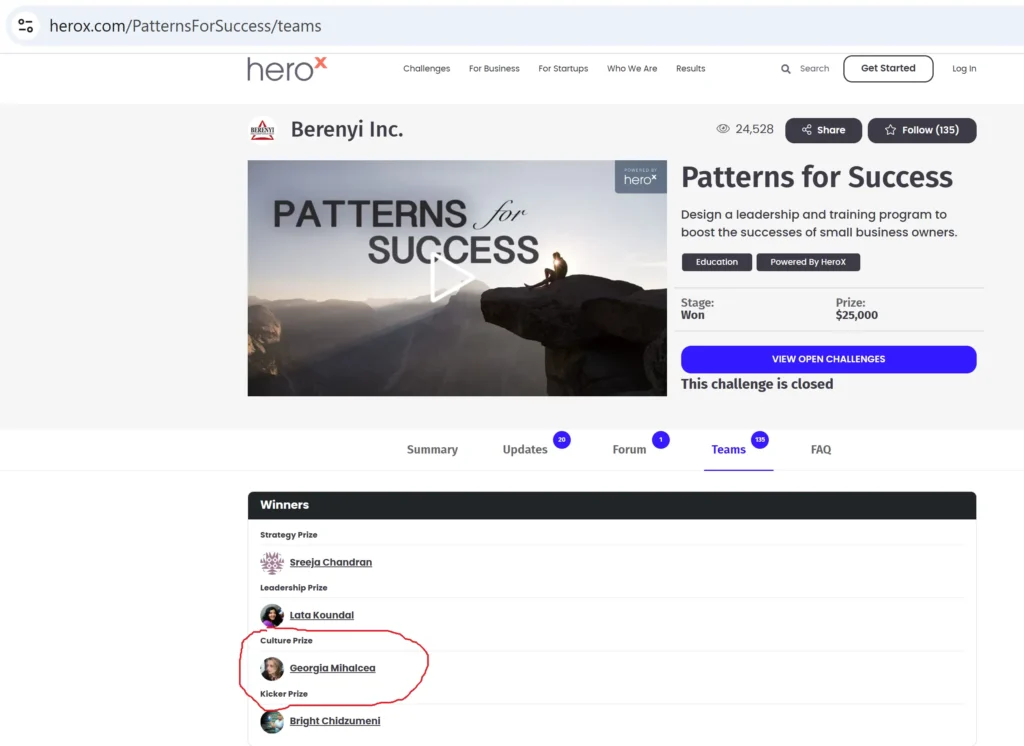The width and height of the screenshot is (1024, 746).
Task: Switch to the Forum tab
Action: (629, 449)
